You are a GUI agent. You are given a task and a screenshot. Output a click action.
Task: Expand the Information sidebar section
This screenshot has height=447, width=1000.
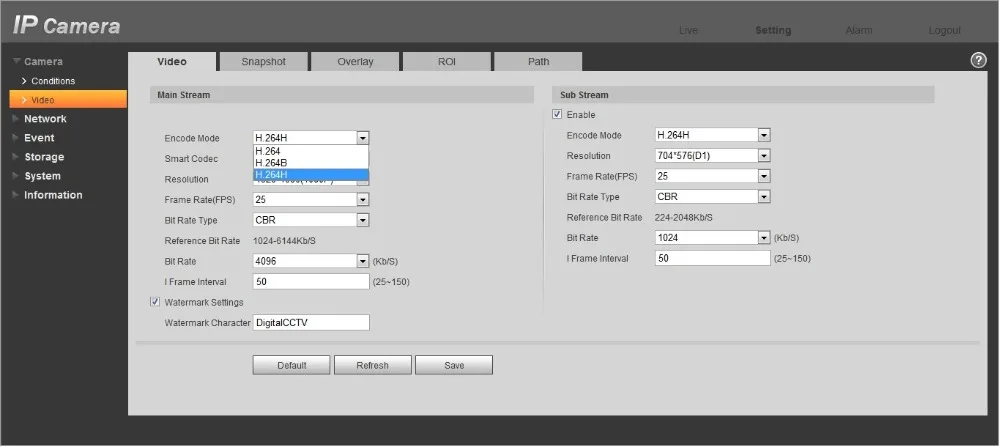click(53, 195)
